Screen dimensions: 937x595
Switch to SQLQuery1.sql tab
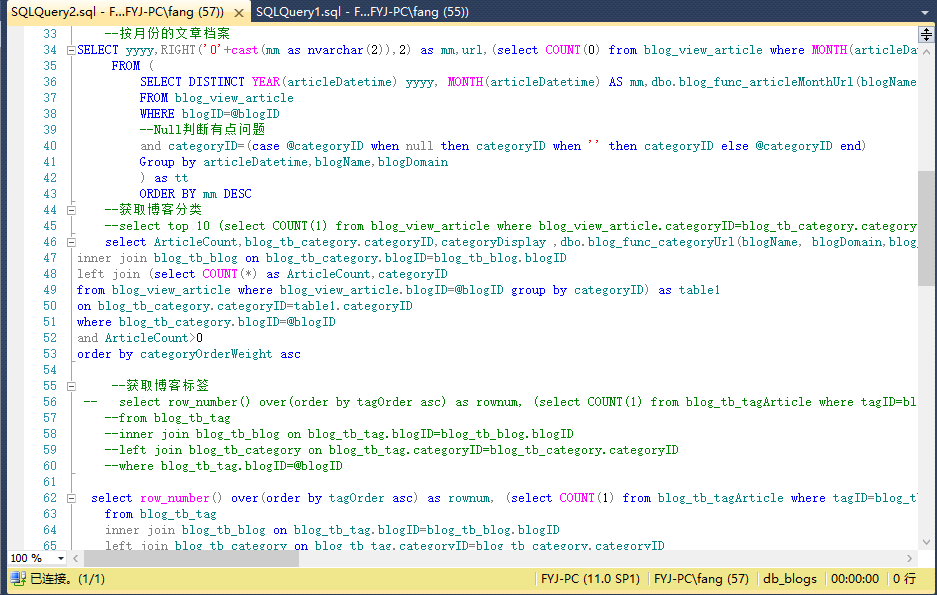pyautogui.click(x=362, y=12)
